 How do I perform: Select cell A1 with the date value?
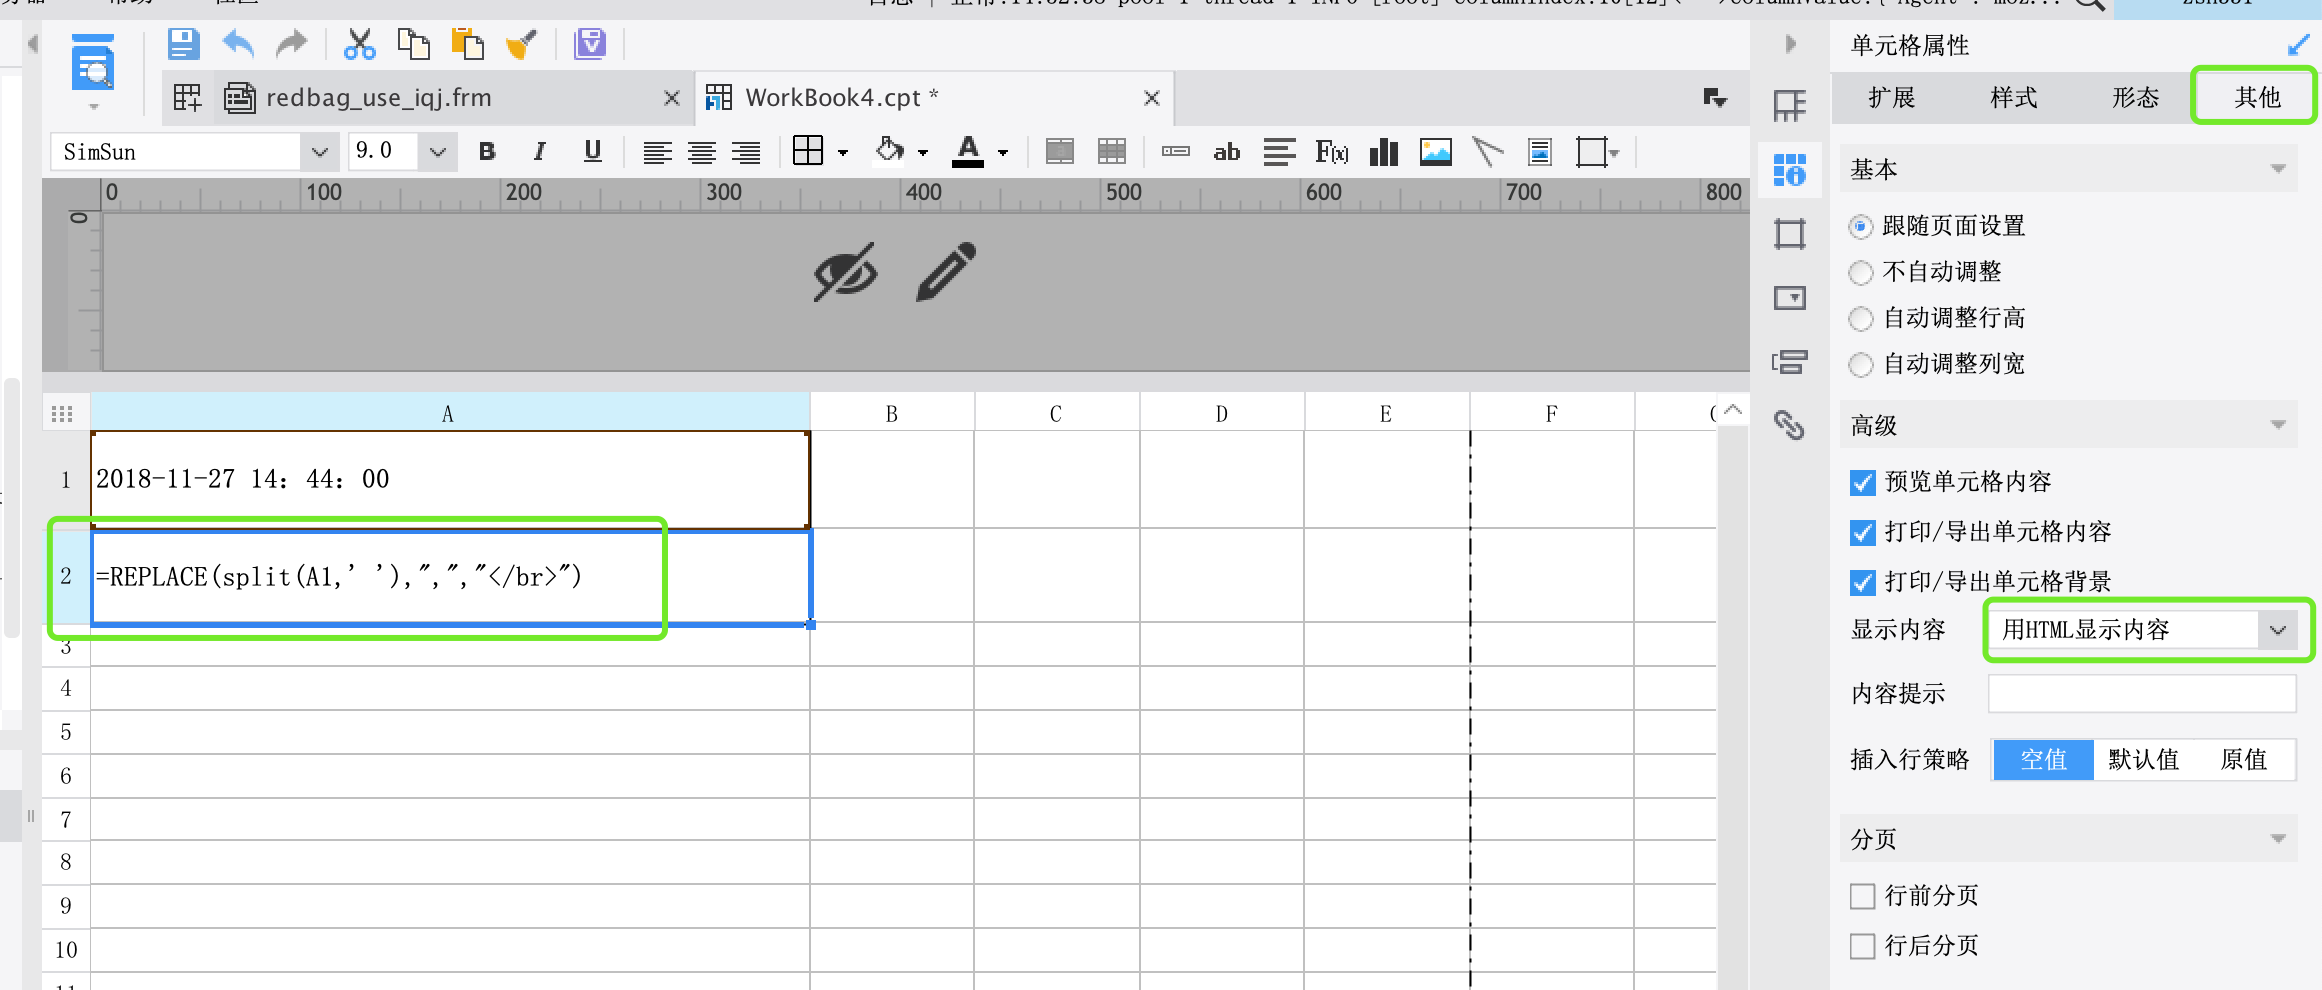(x=450, y=479)
